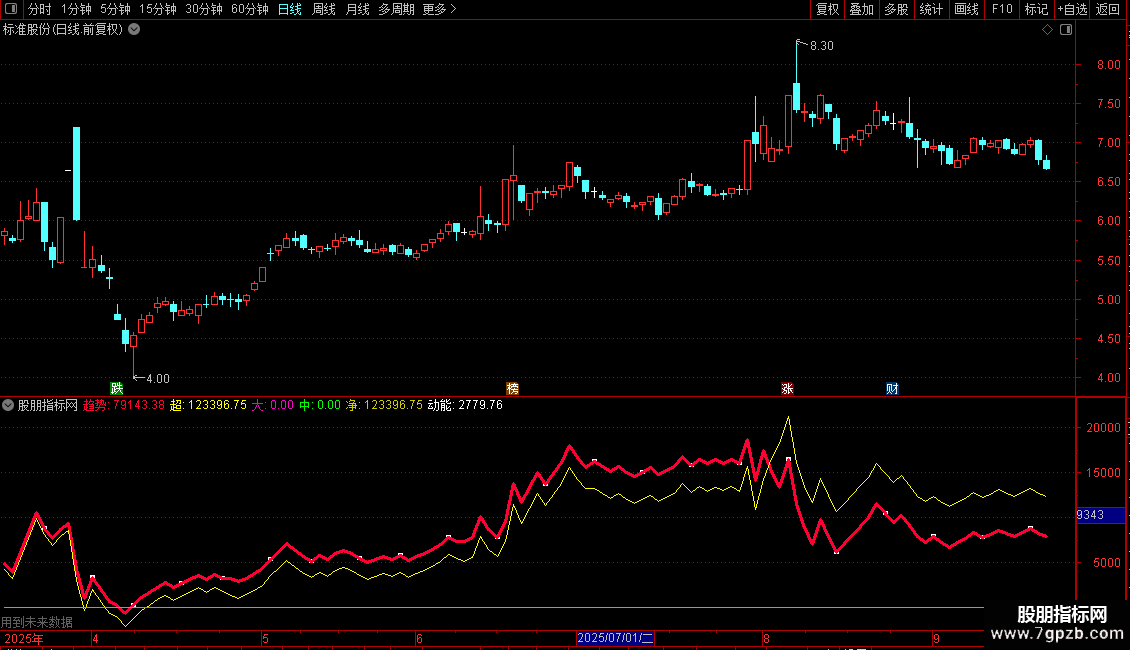Open the 涨 event marker

click(787, 388)
